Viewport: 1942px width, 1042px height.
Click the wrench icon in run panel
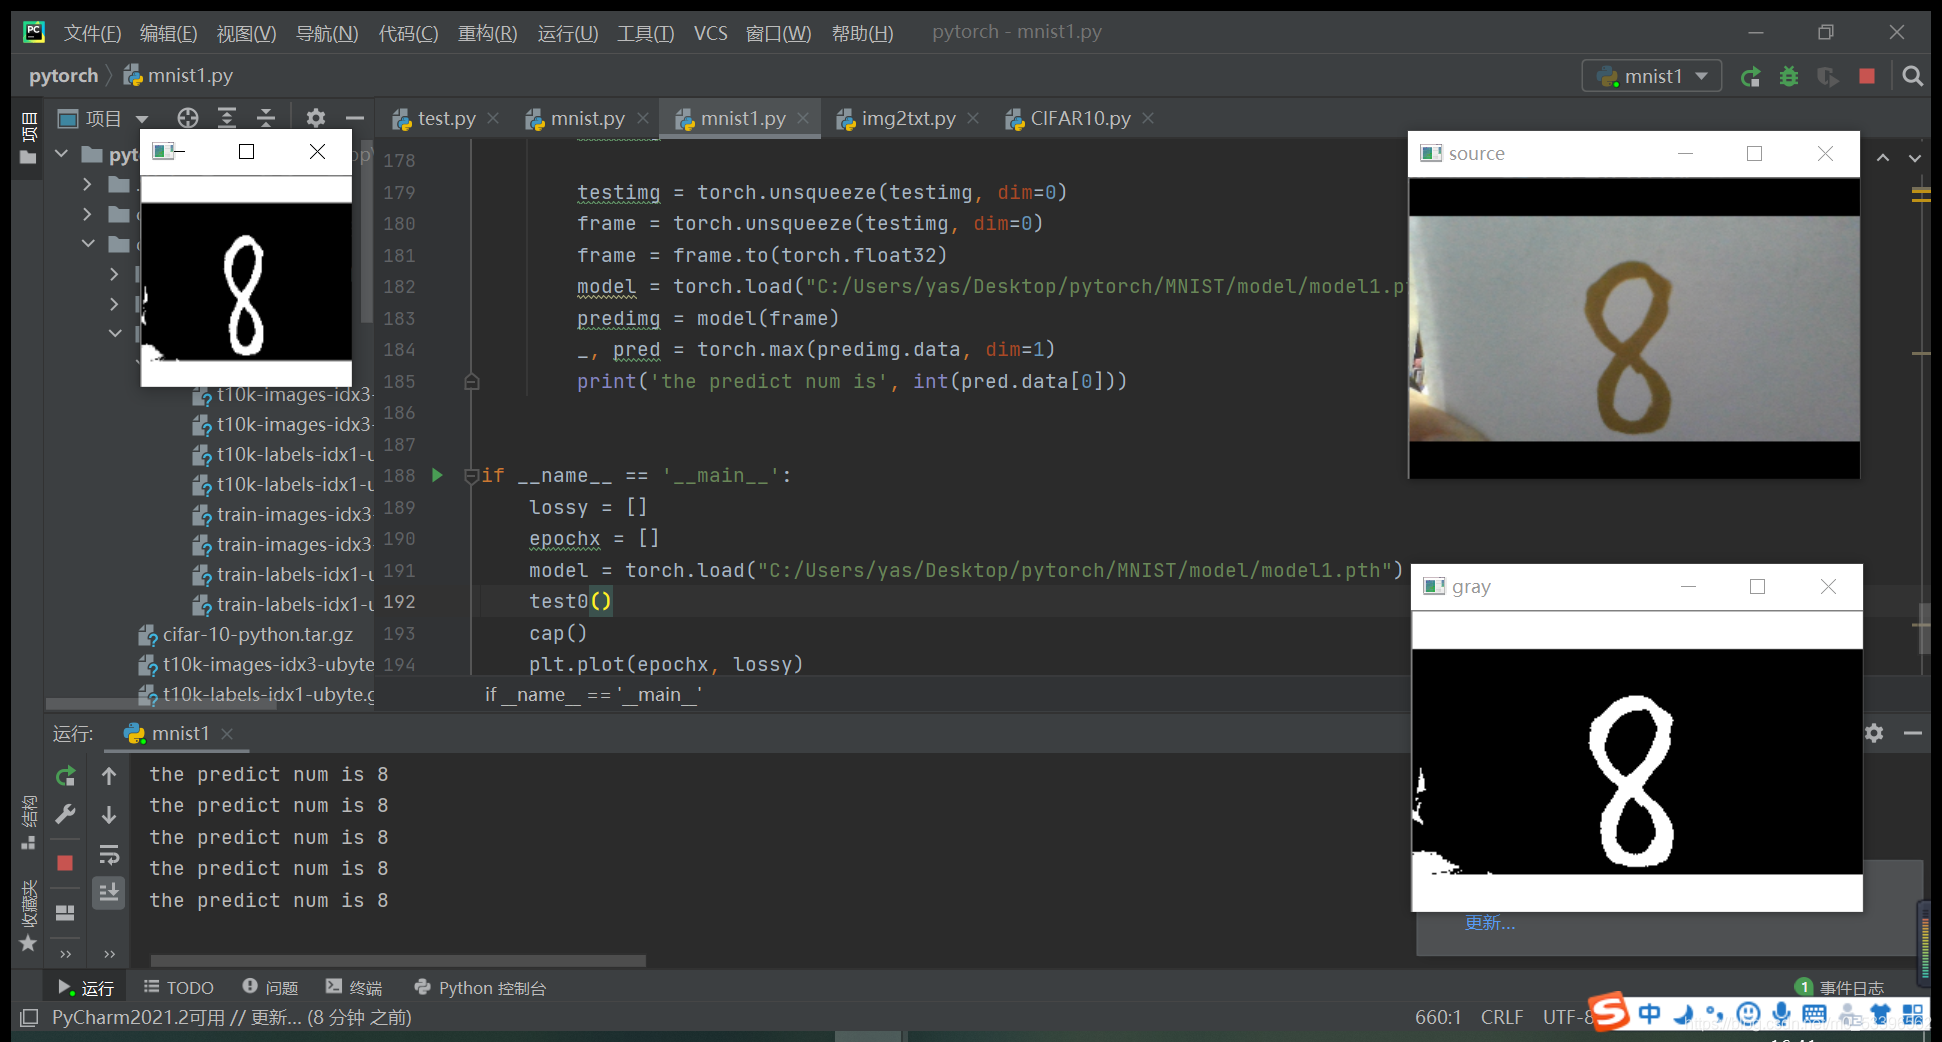(66, 814)
